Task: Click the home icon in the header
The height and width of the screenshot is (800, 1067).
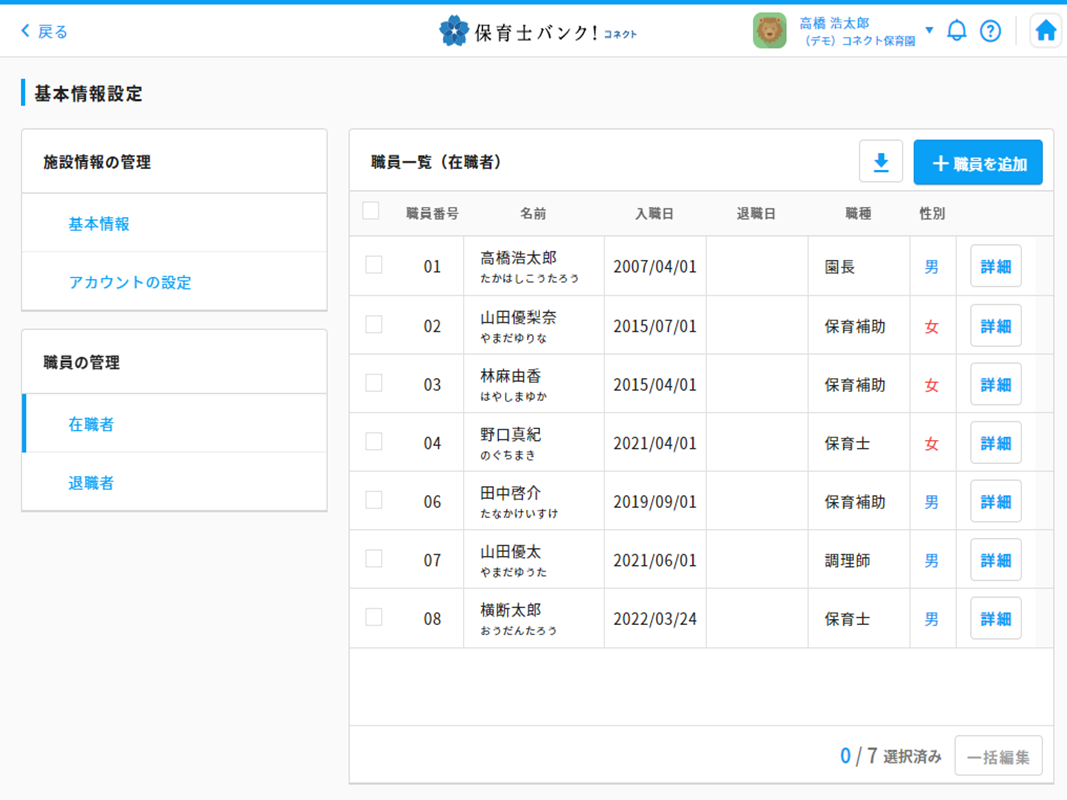Action: [x=1045, y=31]
